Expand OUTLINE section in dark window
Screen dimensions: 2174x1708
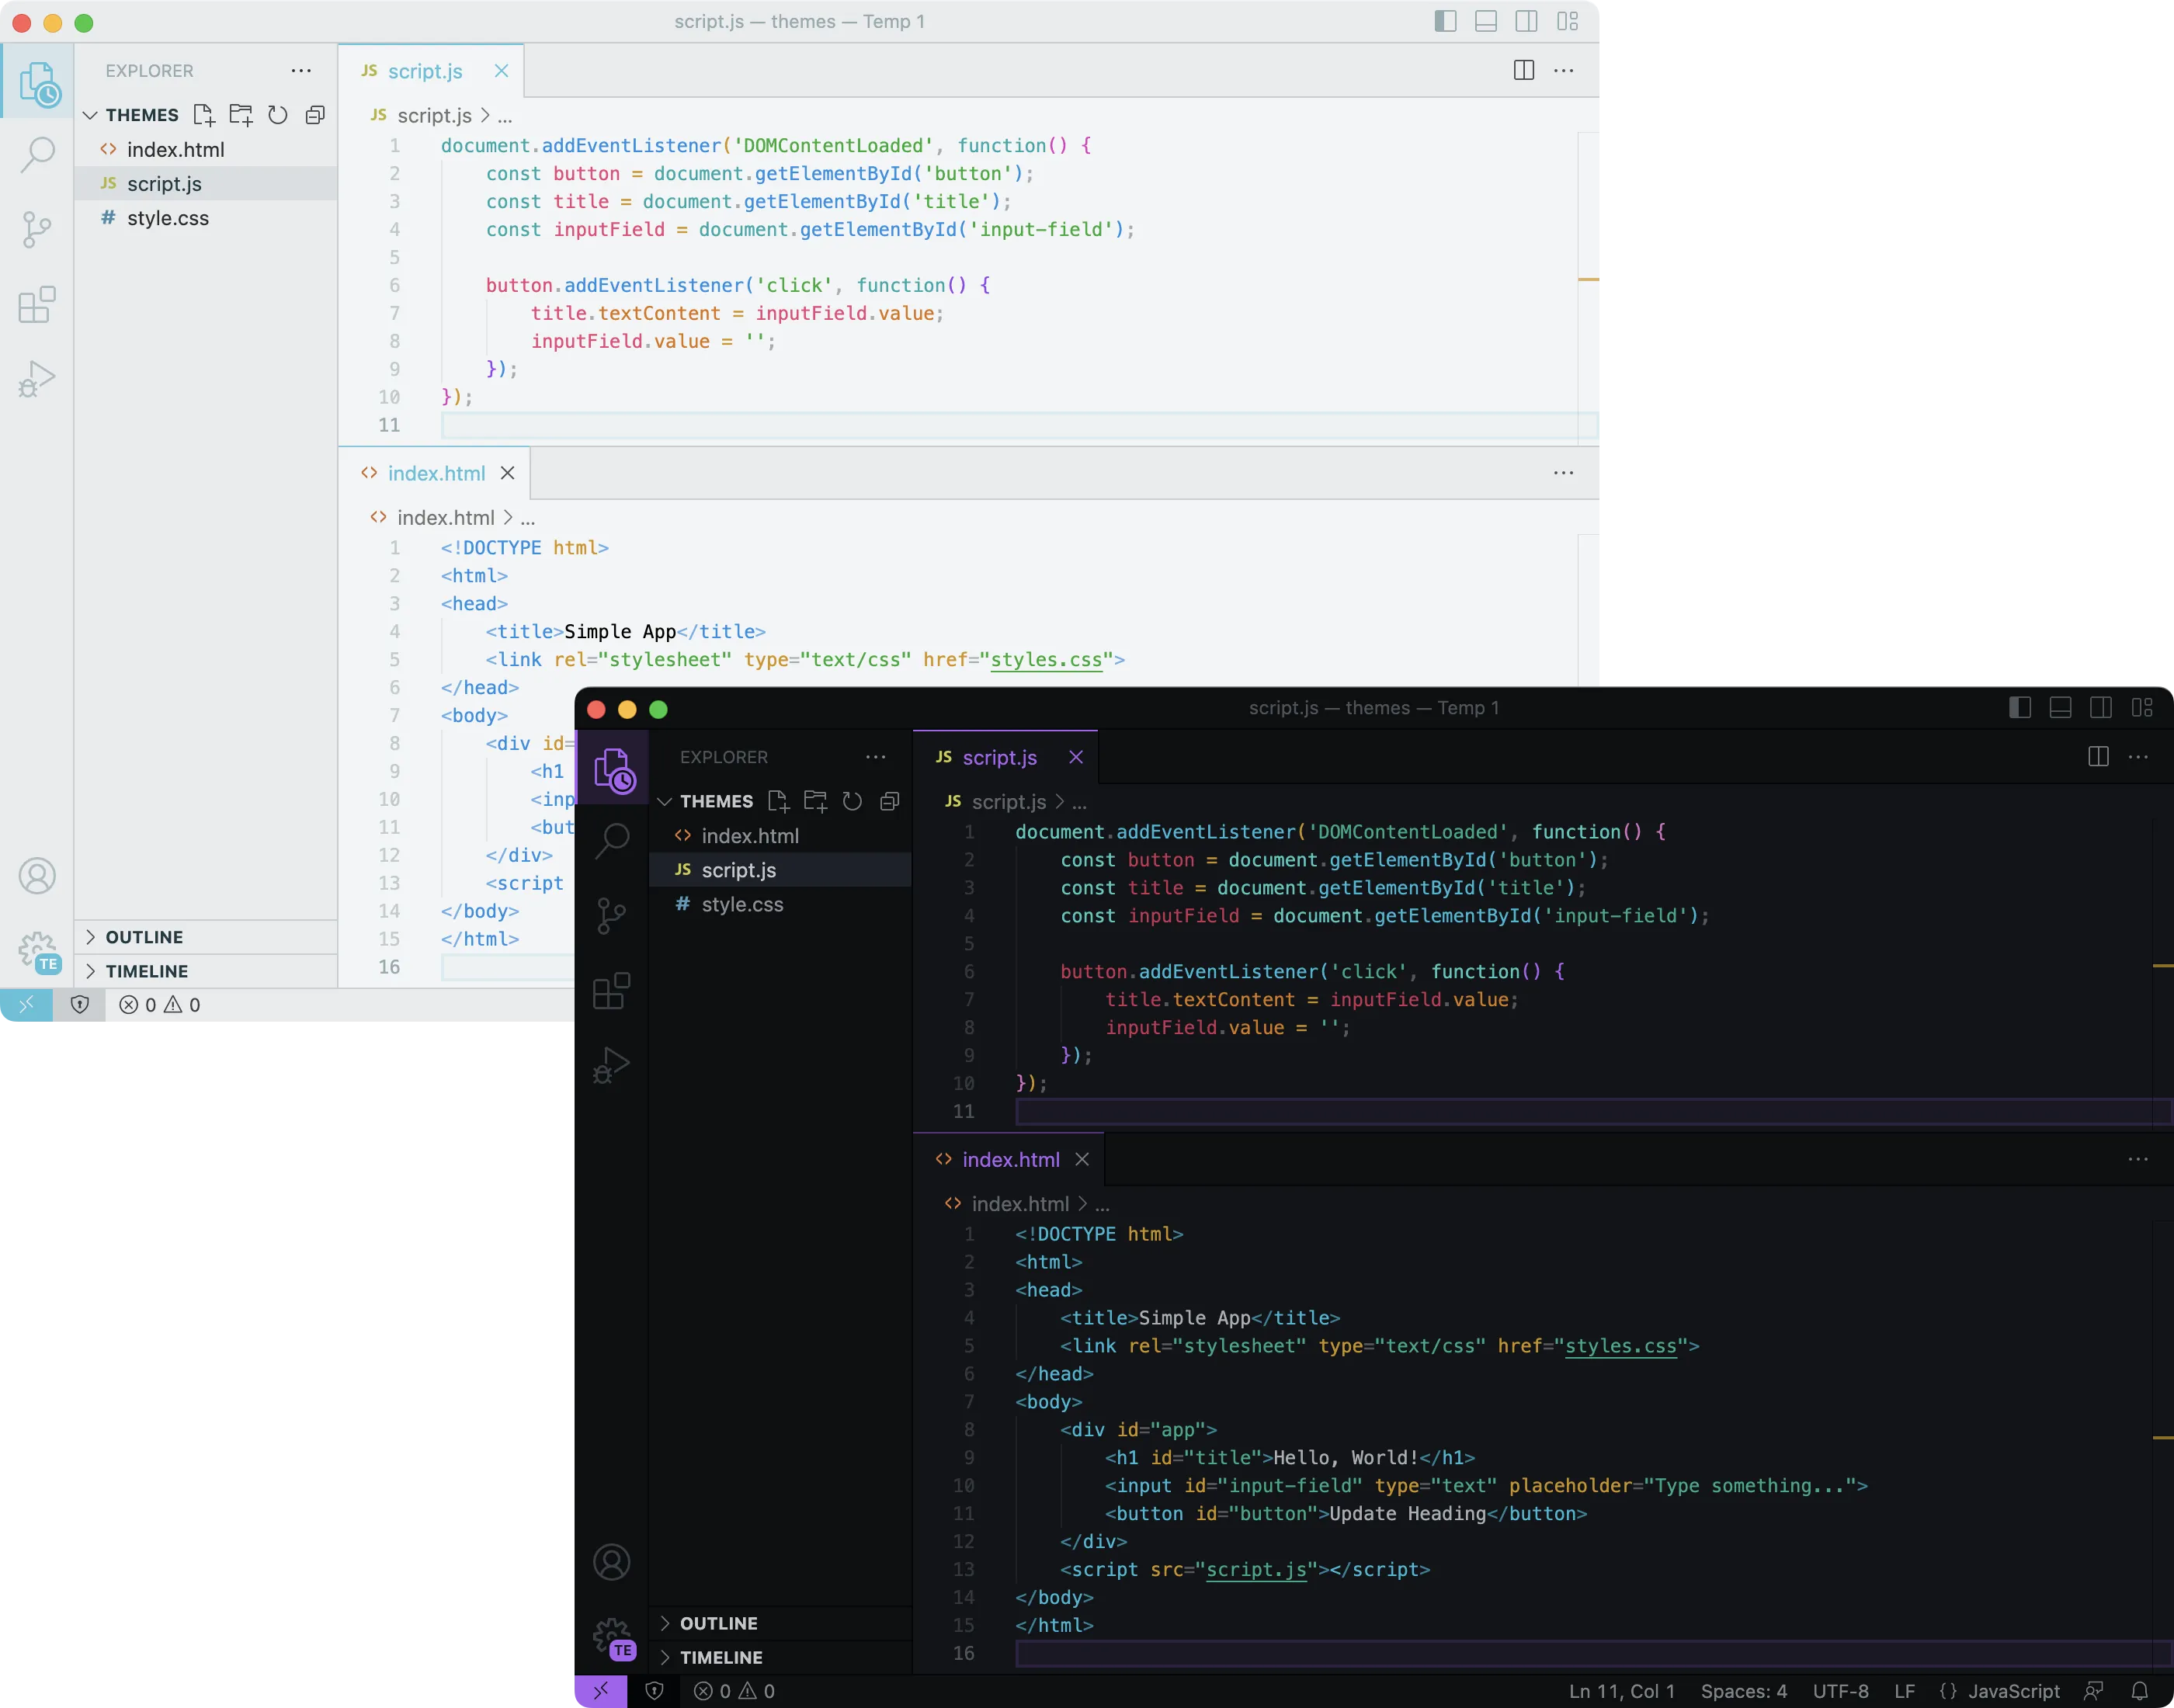718,1623
